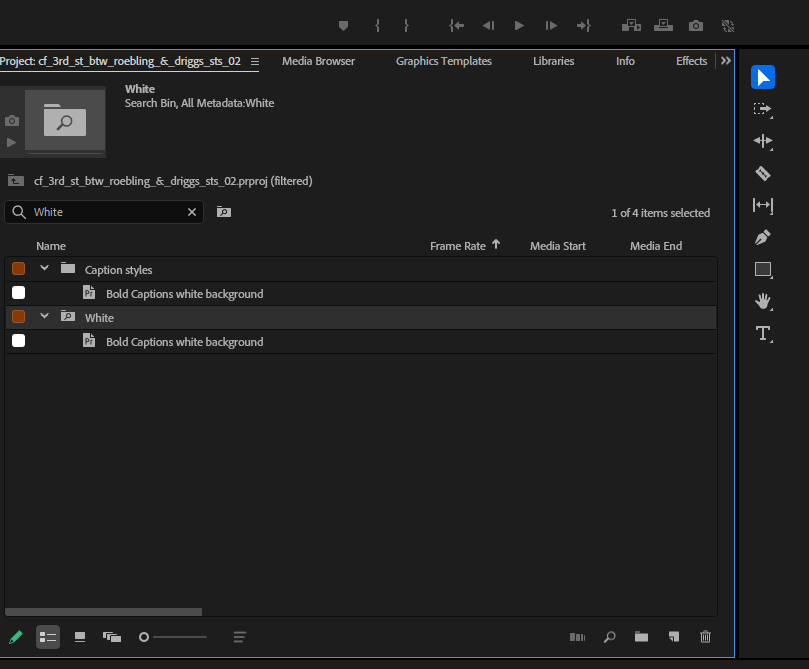This screenshot has width=809, height=669.
Task: Check the box beside second Bold Captions item
Action: pyautogui.click(x=18, y=340)
